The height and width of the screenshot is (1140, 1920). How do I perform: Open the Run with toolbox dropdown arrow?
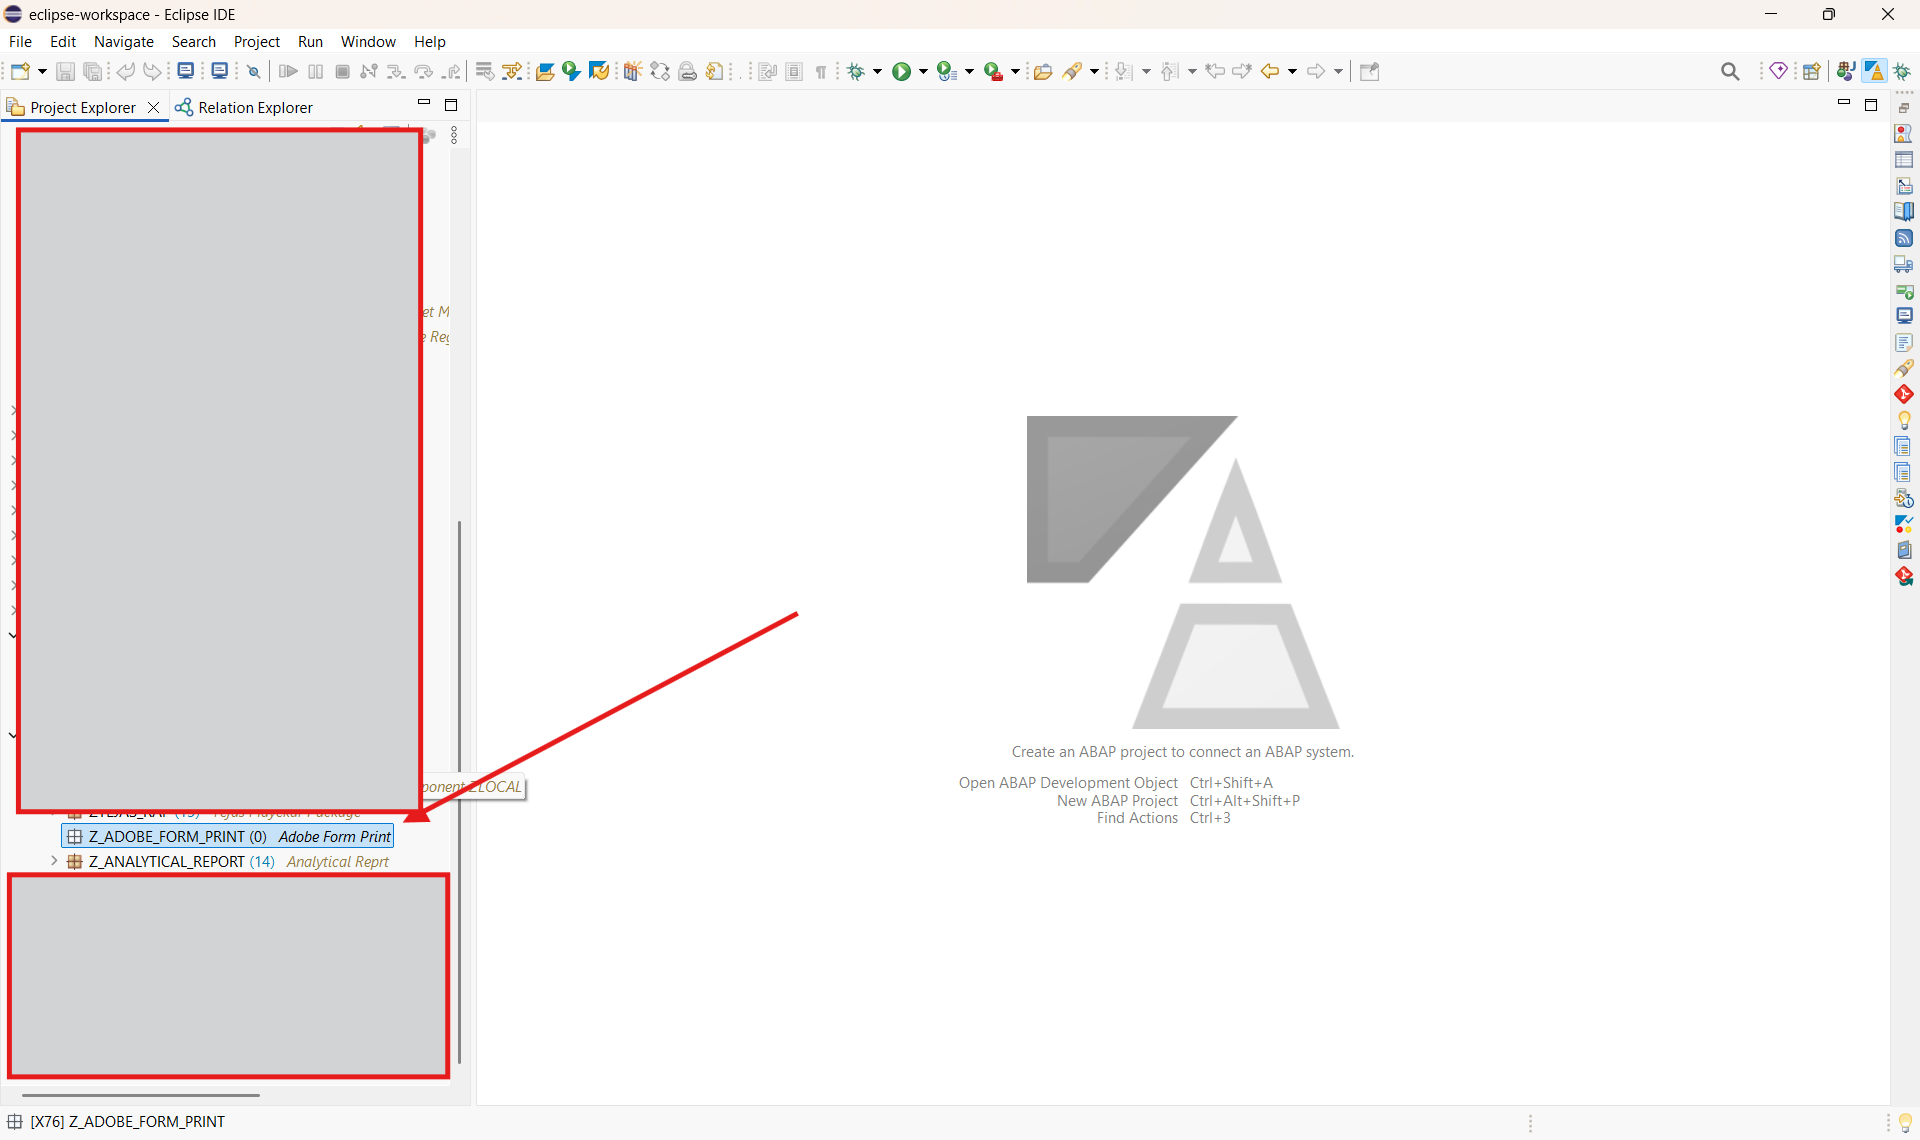click(1015, 71)
